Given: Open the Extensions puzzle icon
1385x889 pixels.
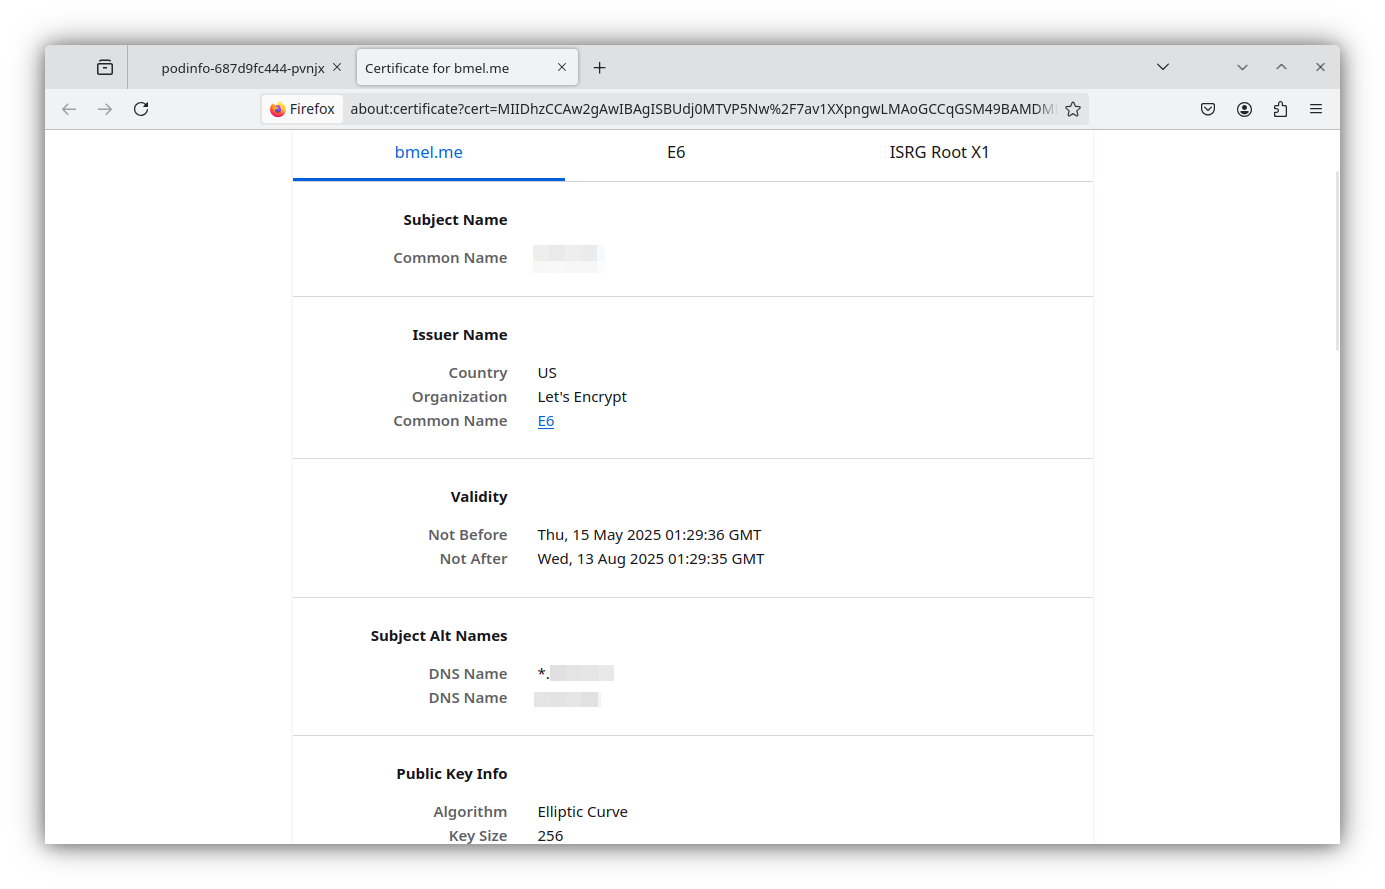Looking at the screenshot, I should [1280, 109].
